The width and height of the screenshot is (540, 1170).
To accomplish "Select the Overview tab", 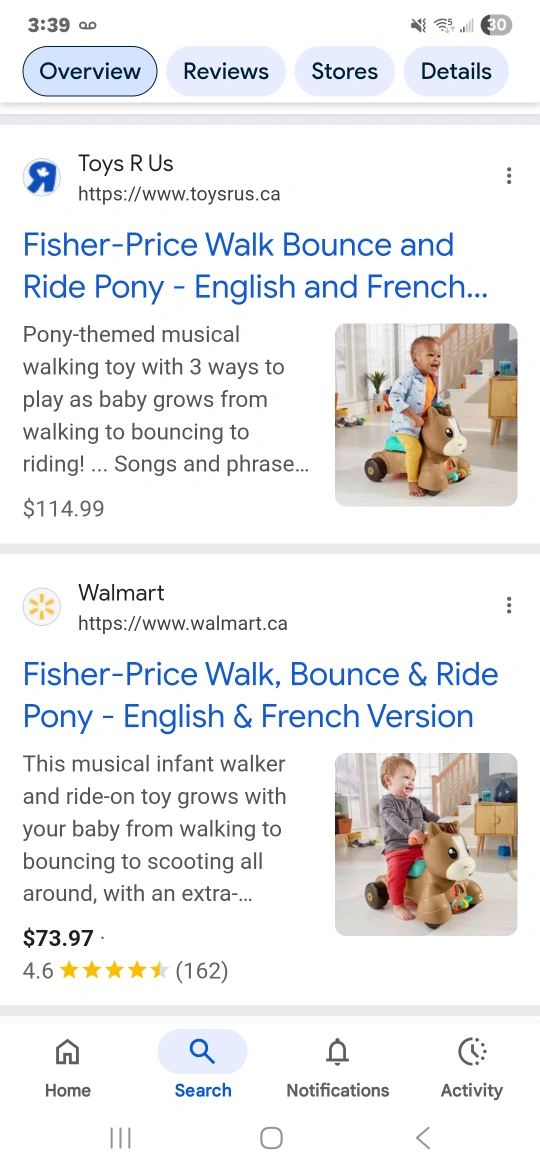I will coord(90,72).
